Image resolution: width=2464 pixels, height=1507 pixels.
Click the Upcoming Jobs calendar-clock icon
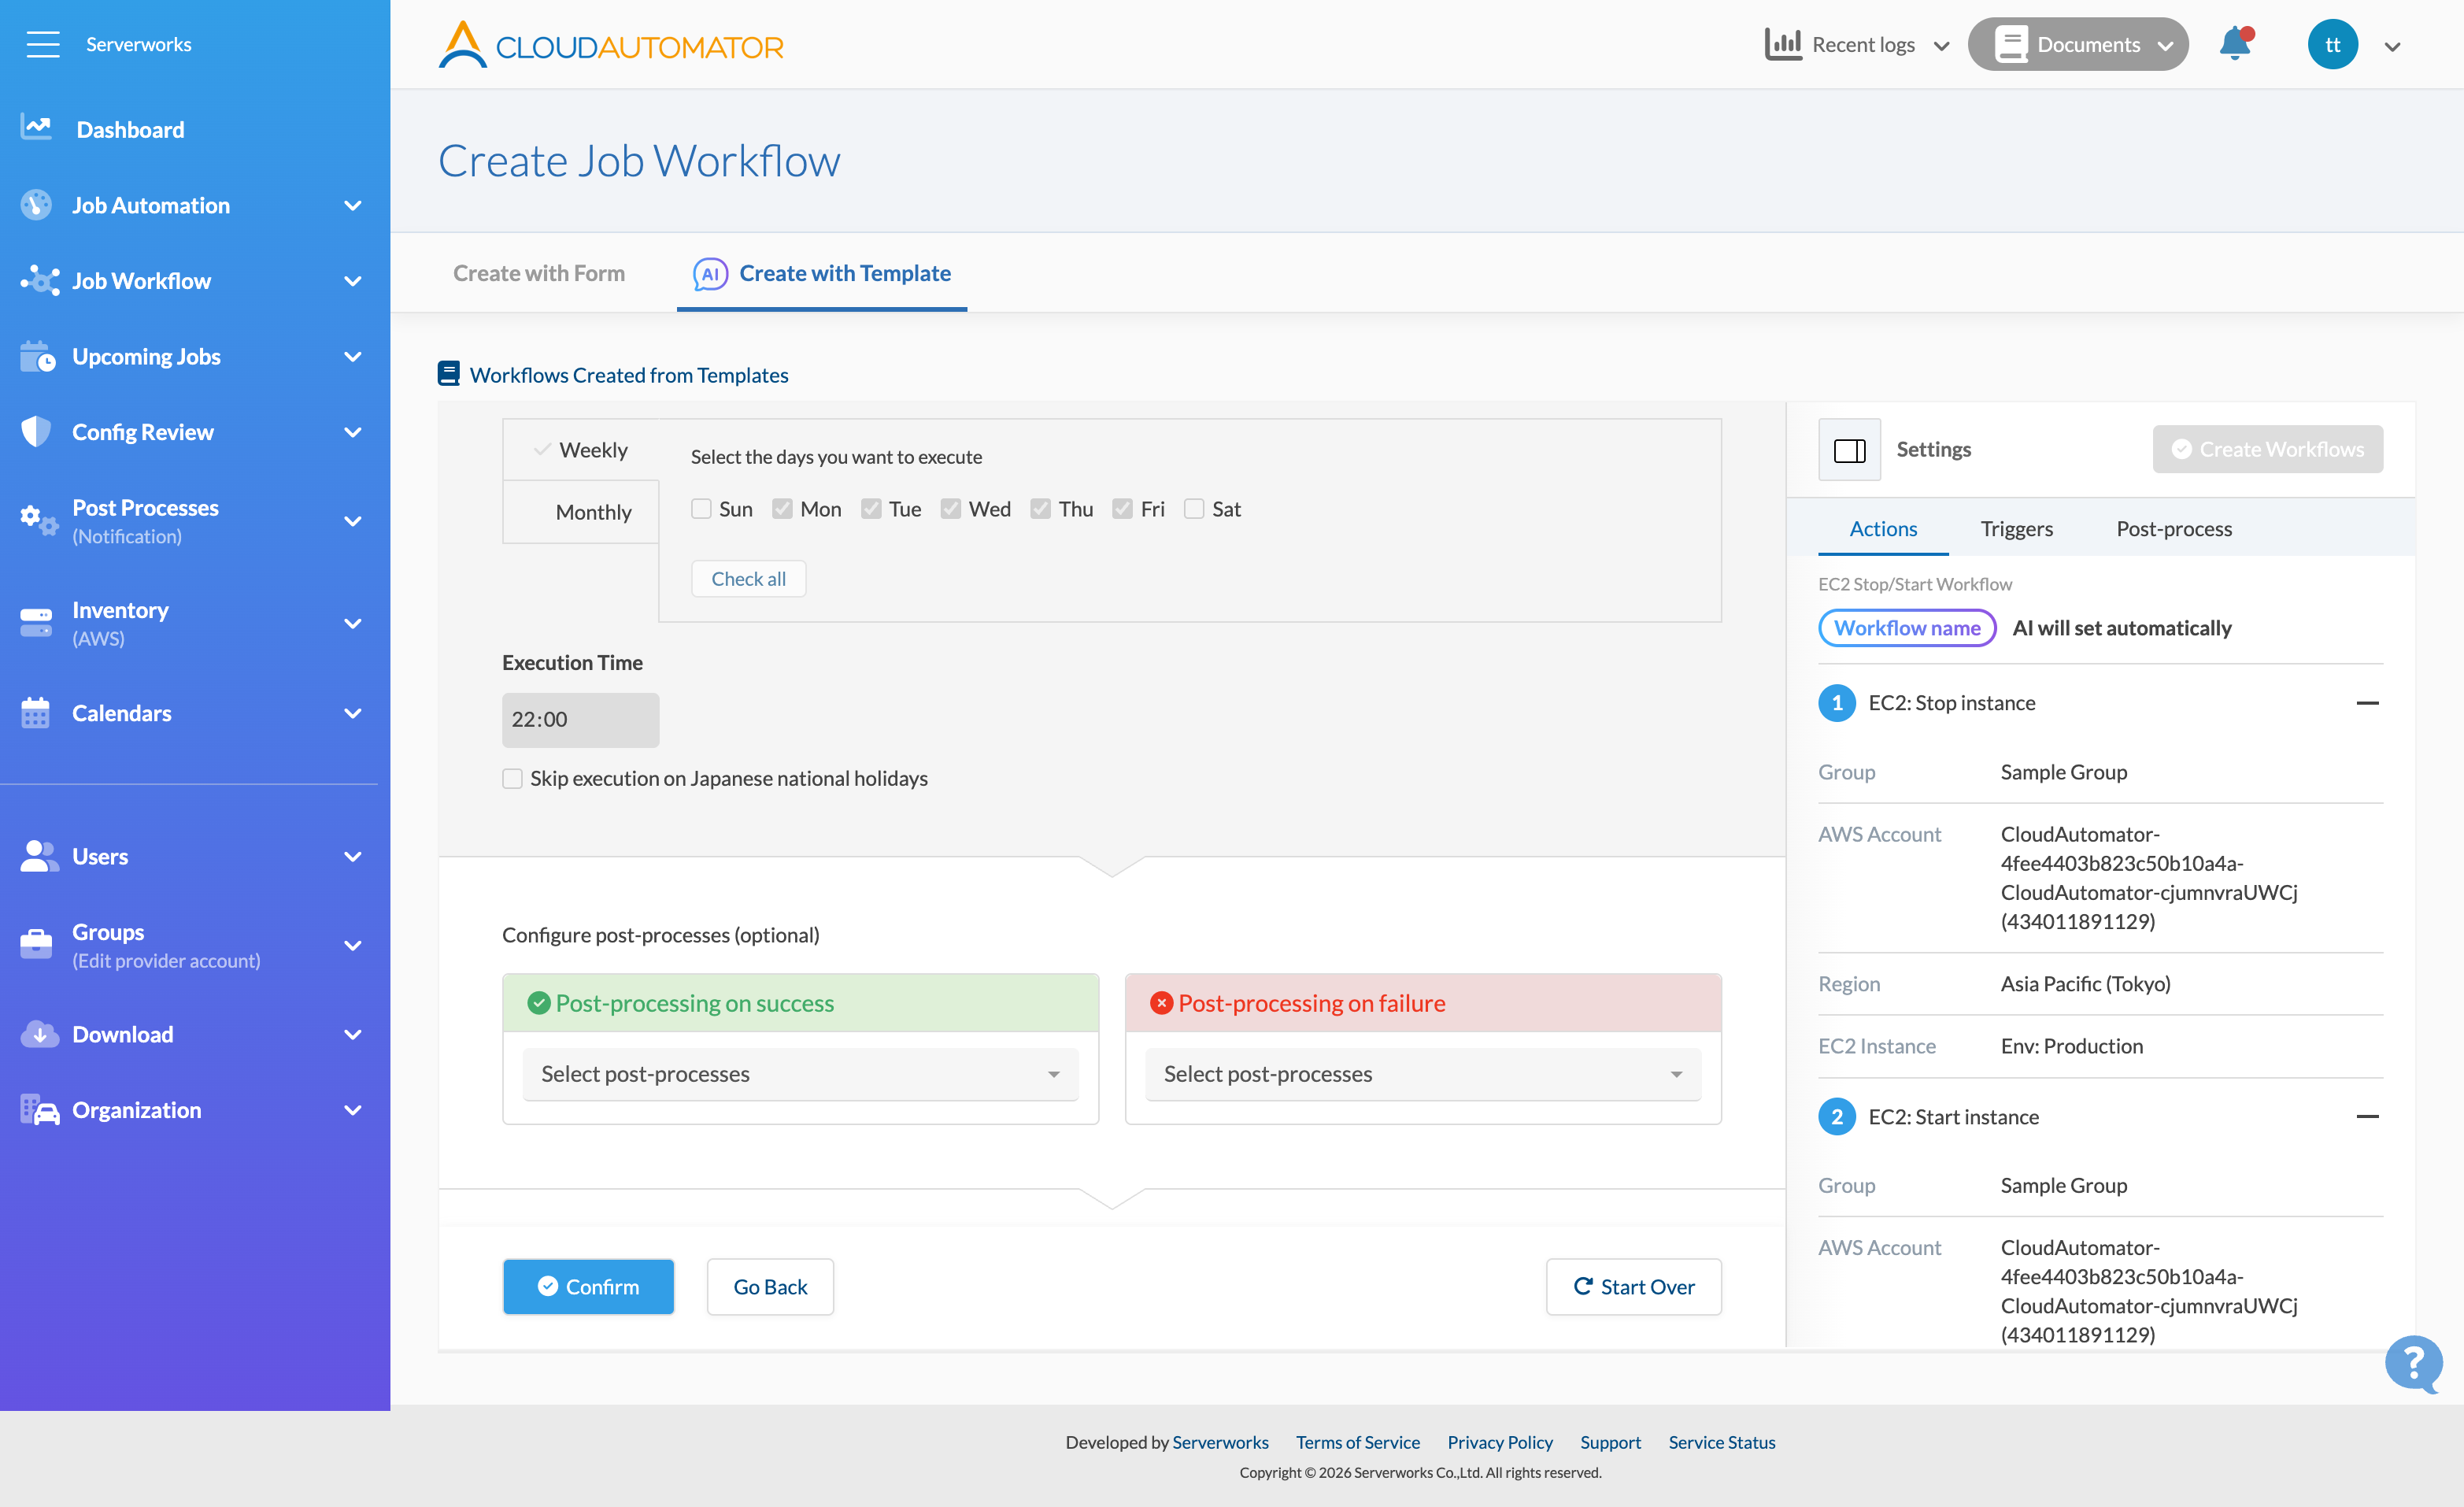pos(38,356)
